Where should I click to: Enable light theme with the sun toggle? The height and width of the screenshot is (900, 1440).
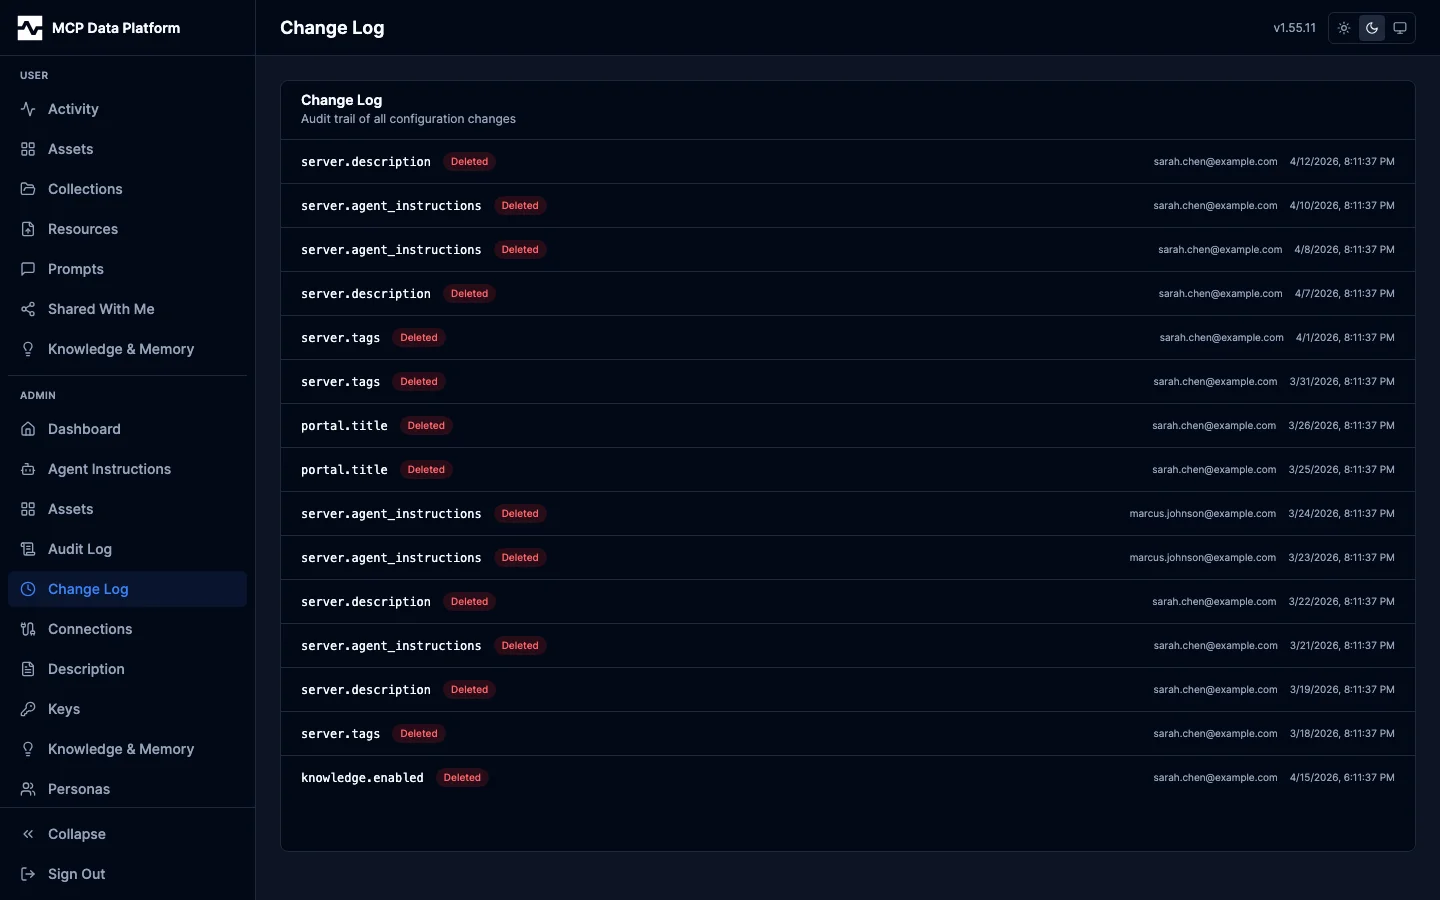(1343, 28)
